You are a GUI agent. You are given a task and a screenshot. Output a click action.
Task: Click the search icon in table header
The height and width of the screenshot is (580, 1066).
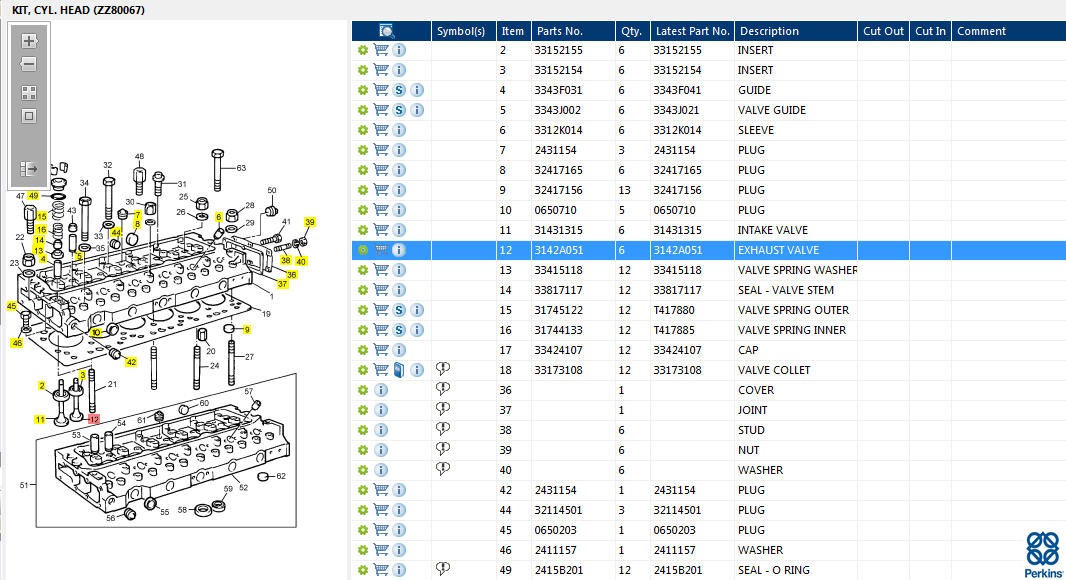pyautogui.click(x=387, y=31)
